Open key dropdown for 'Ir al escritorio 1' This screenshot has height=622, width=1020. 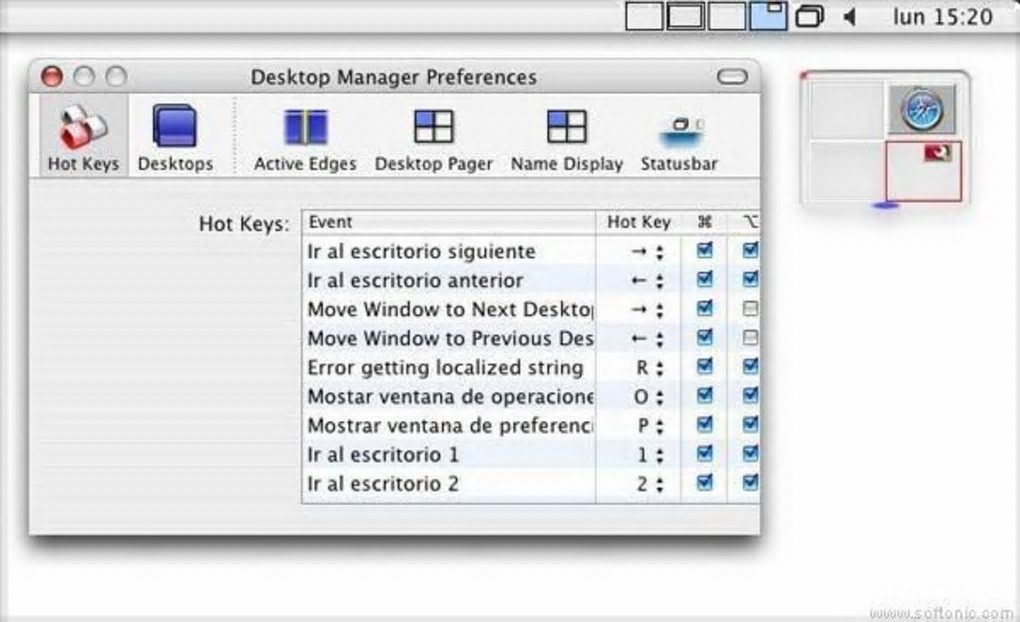pos(659,456)
